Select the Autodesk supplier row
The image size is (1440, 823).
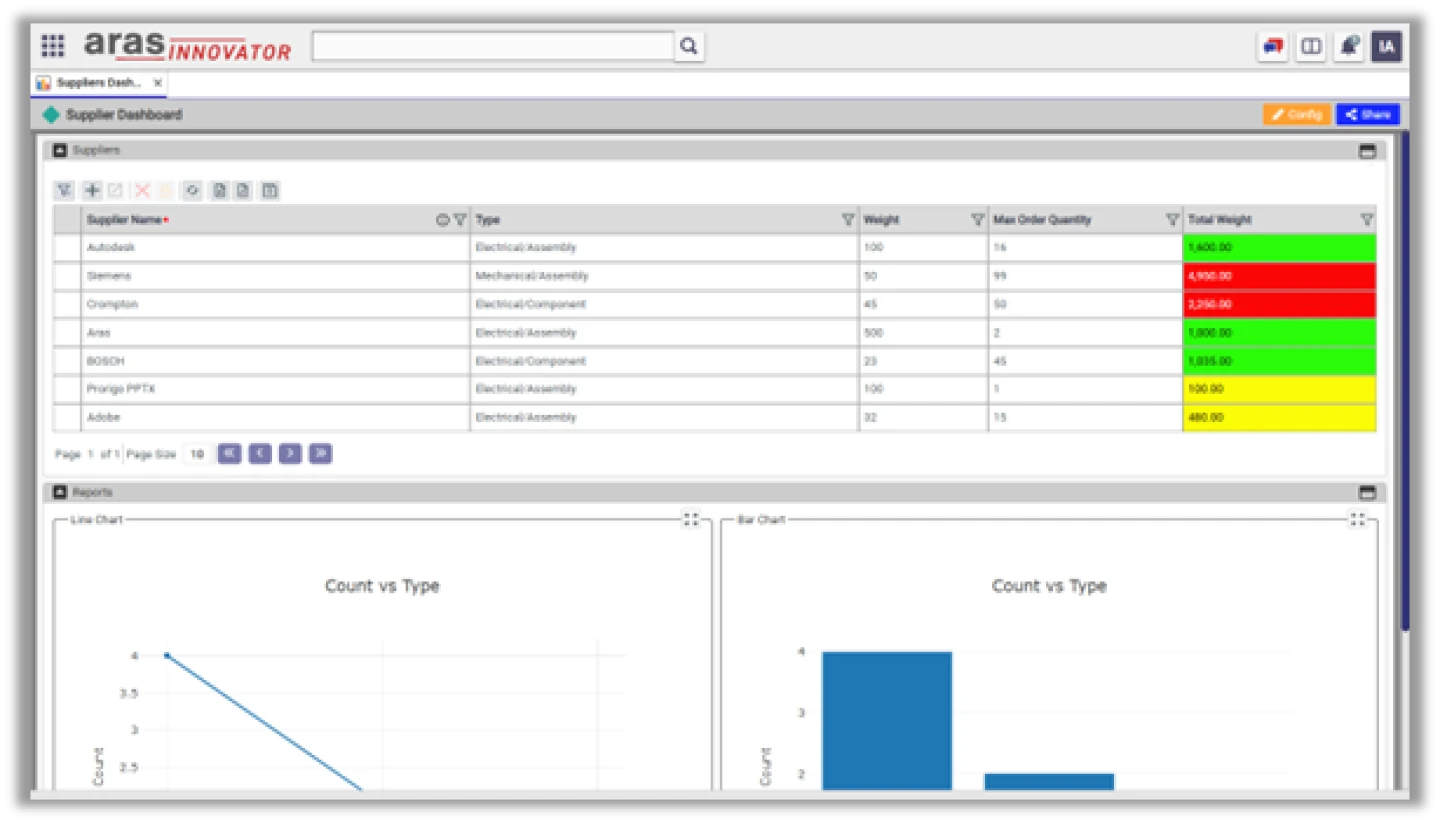(x=714, y=247)
